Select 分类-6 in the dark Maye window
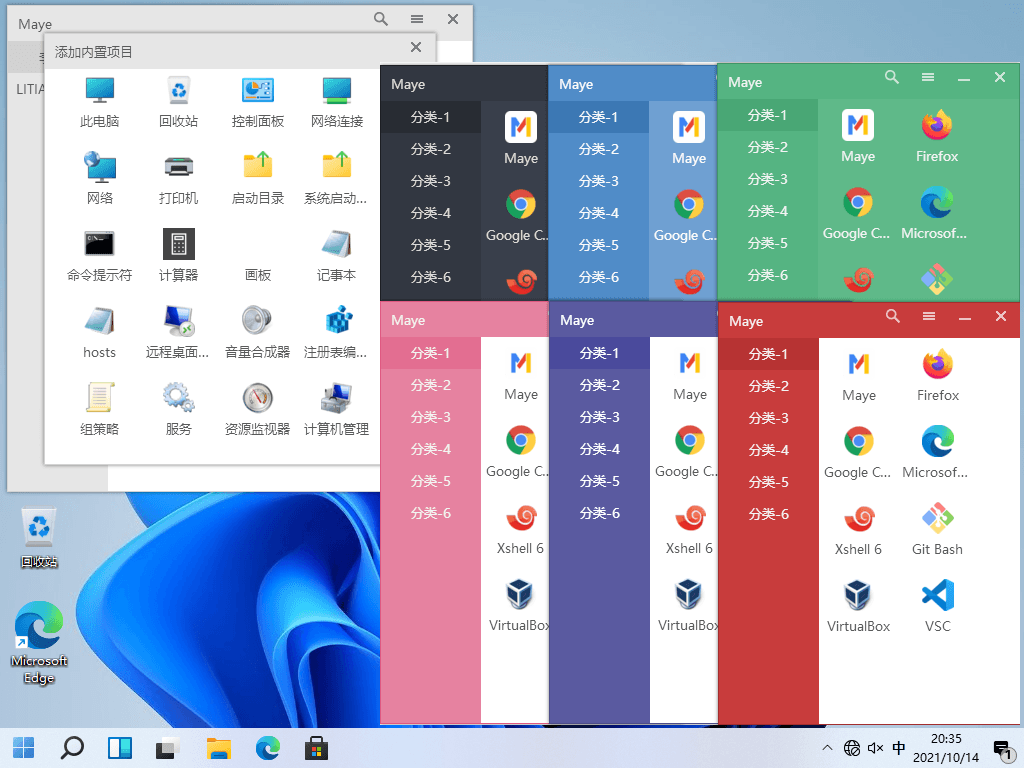Viewport: 1024px width, 768px height. click(430, 277)
